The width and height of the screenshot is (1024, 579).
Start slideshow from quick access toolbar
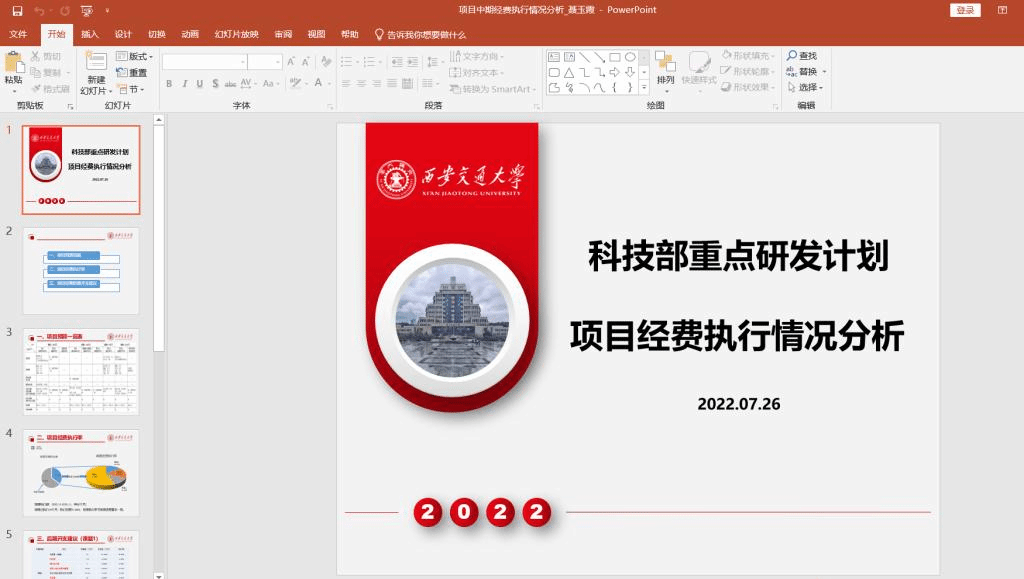point(87,10)
